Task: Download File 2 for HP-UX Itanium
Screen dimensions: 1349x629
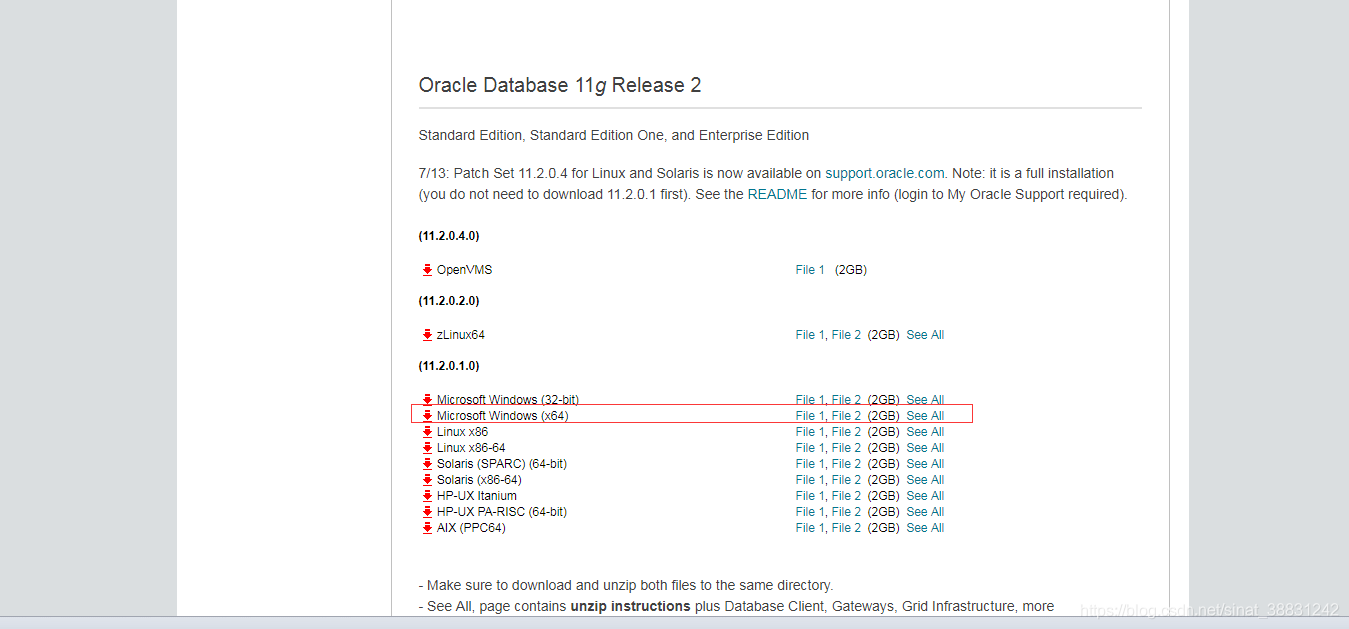Action: [x=846, y=496]
